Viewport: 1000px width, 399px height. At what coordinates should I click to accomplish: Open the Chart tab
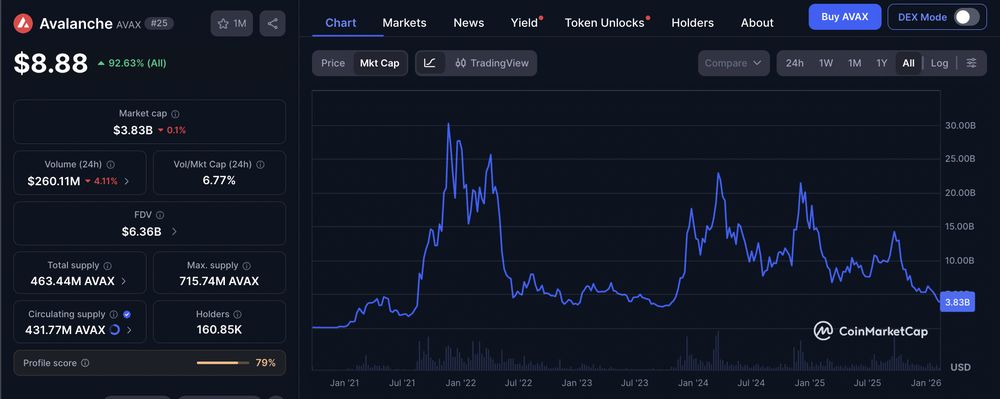click(x=341, y=22)
